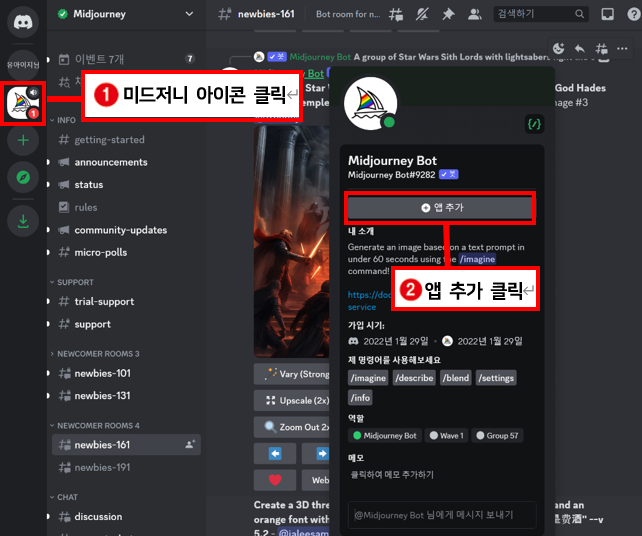
Task: Open the generated Sith Lords image
Action: tap(292, 242)
